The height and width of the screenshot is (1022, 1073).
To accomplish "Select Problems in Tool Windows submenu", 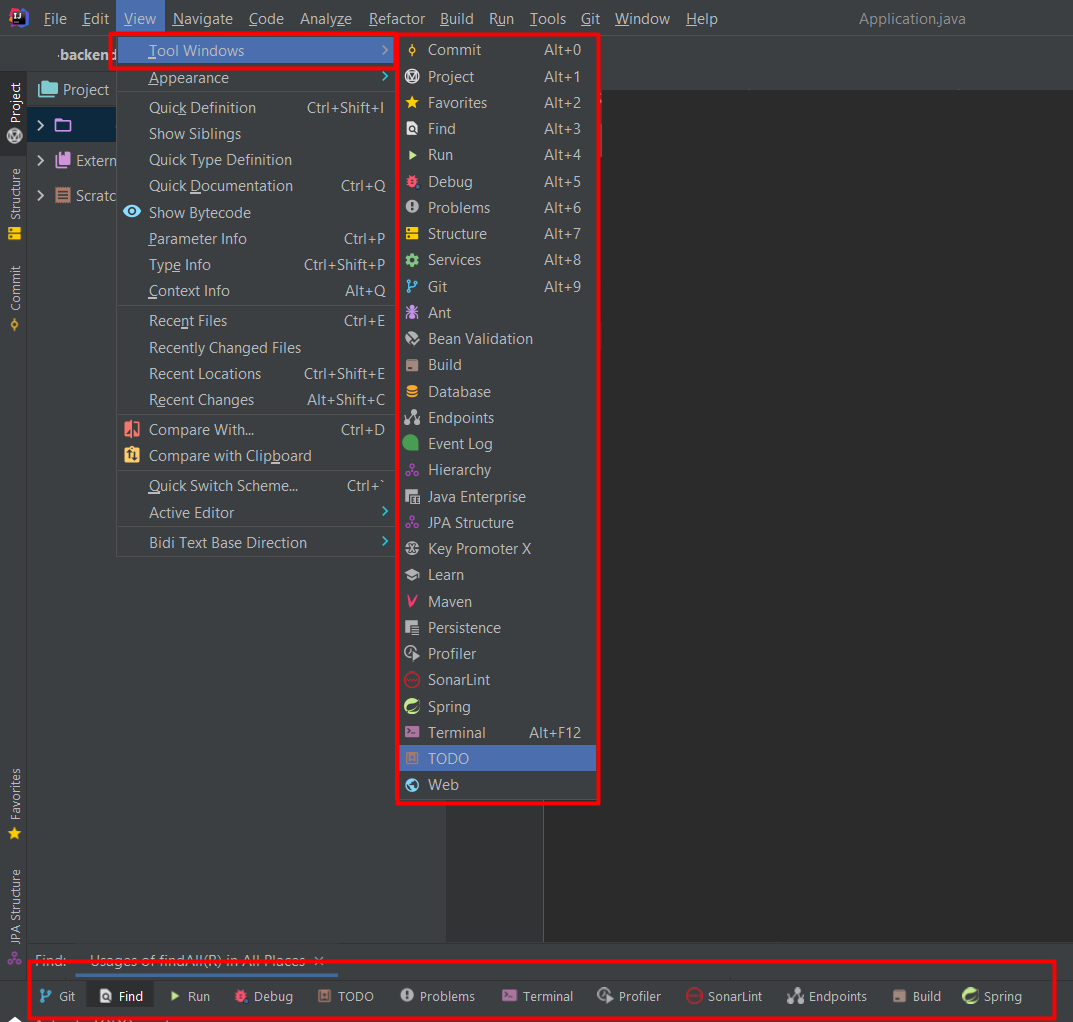I will click(x=497, y=207).
